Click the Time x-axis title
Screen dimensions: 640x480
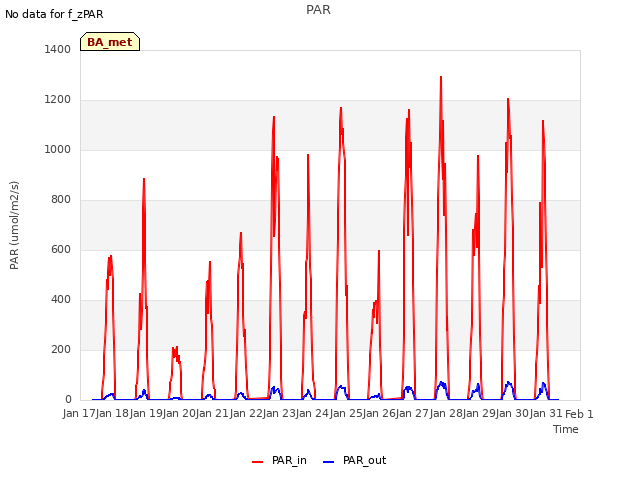pos(566,429)
